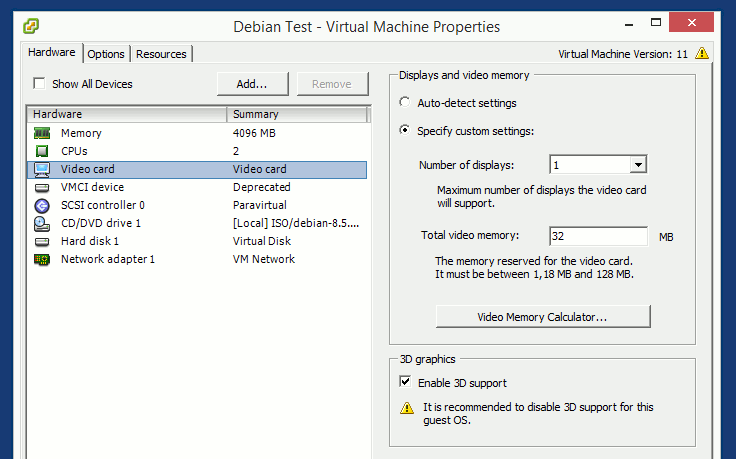Click the disabled Remove button

coord(332,84)
